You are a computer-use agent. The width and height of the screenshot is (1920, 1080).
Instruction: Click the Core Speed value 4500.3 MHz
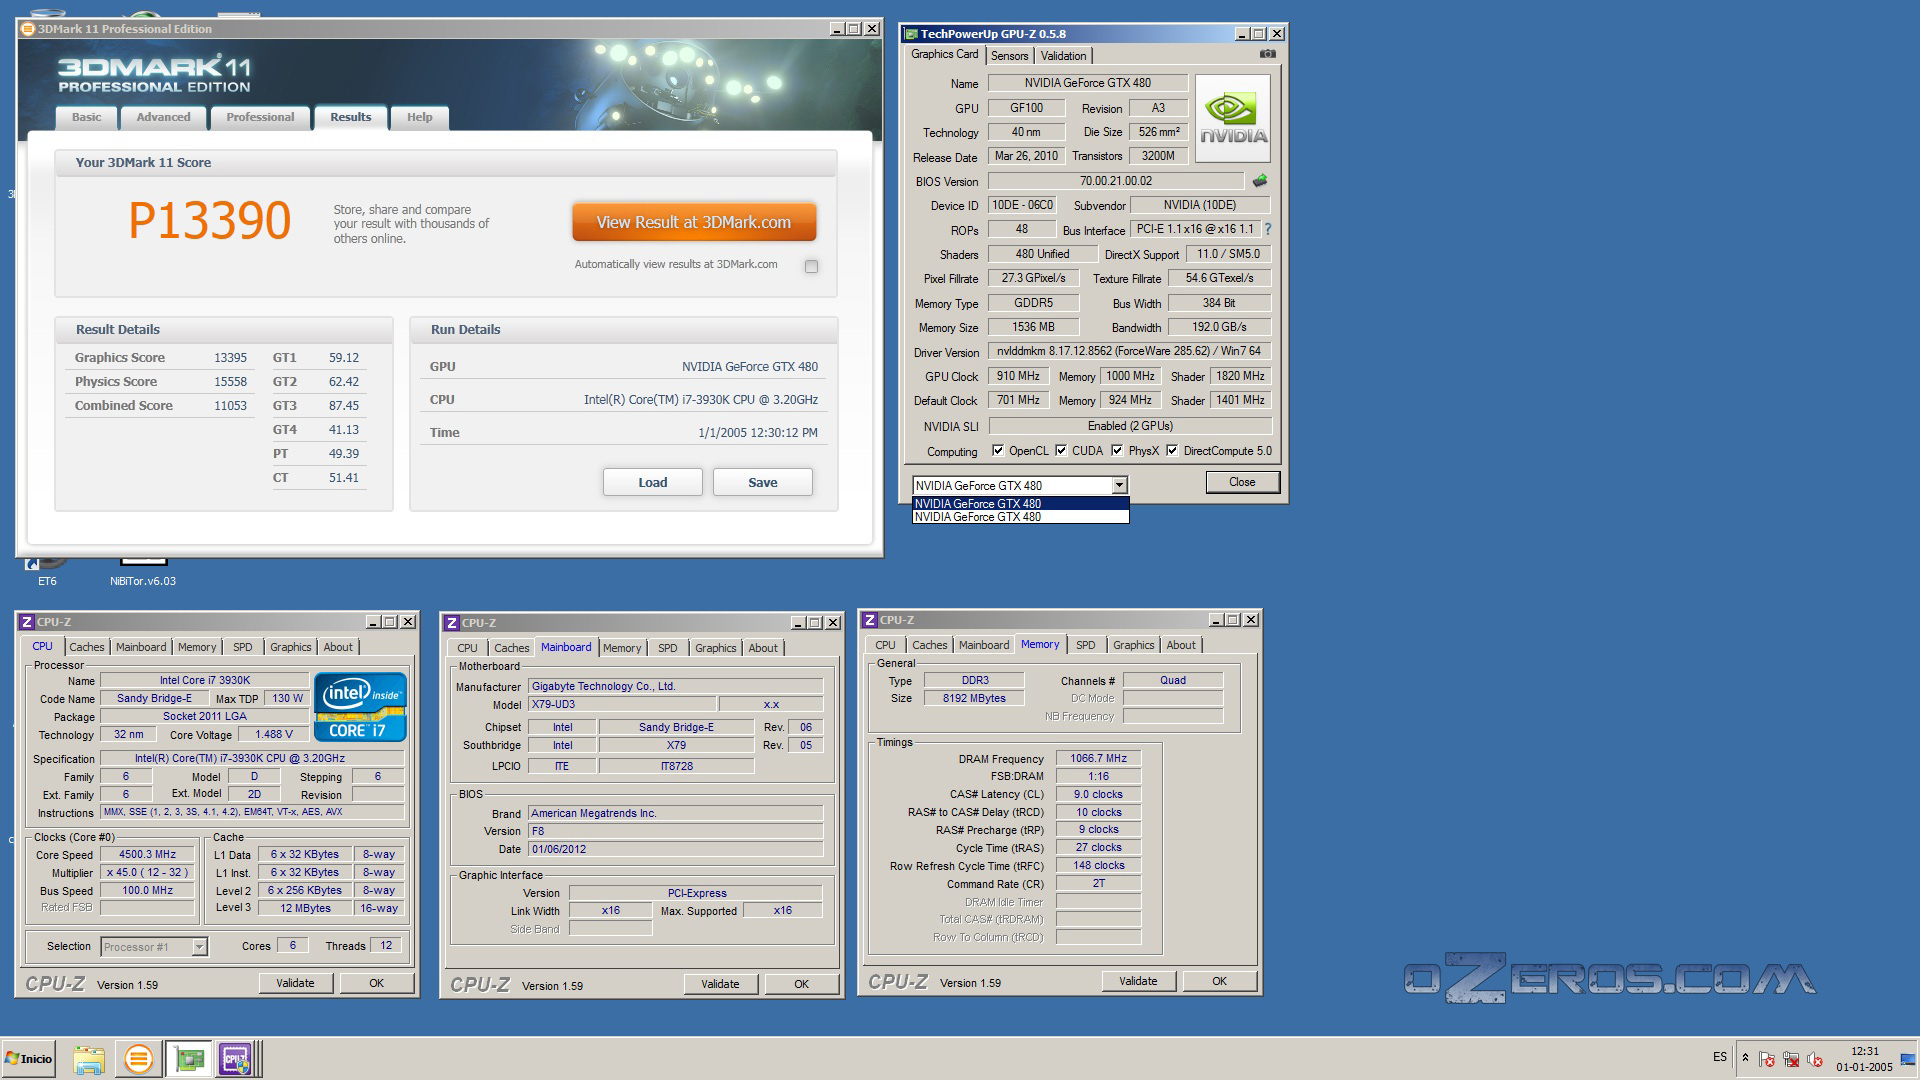tap(148, 854)
